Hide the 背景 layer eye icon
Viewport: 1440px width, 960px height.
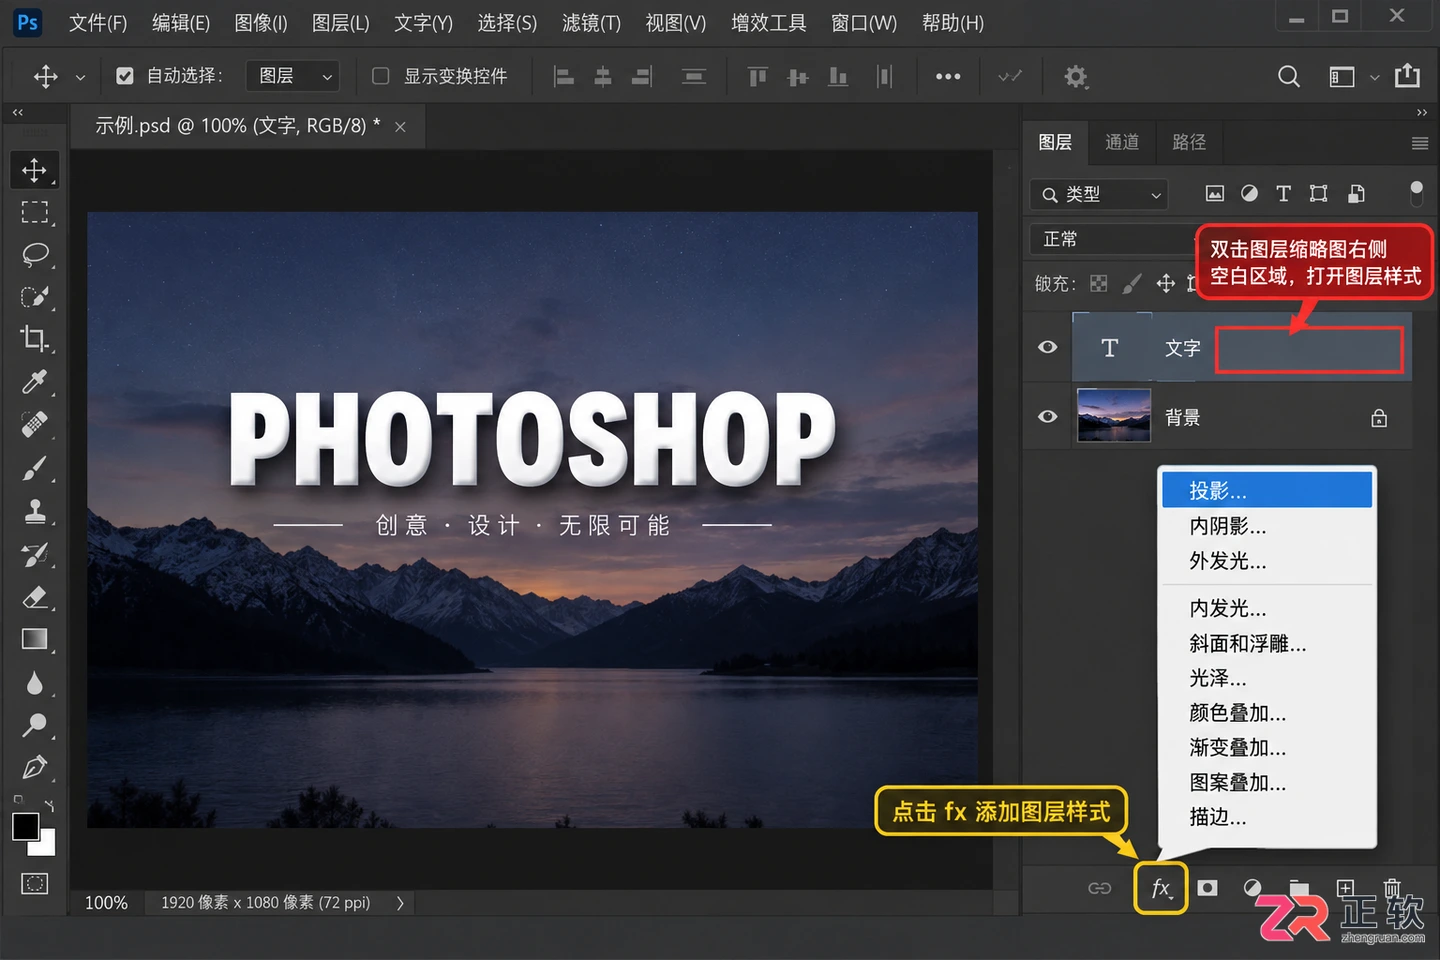click(x=1047, y=417)
